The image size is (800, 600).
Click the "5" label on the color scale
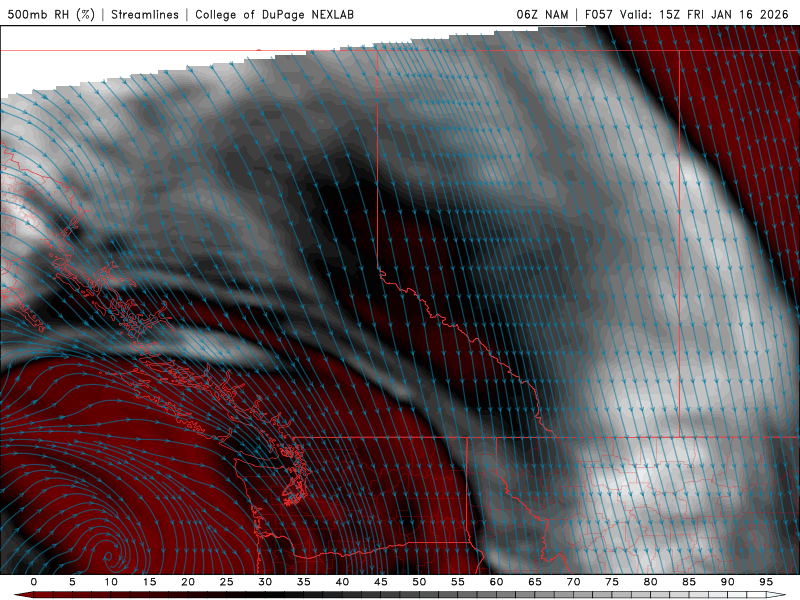point(72,582)
